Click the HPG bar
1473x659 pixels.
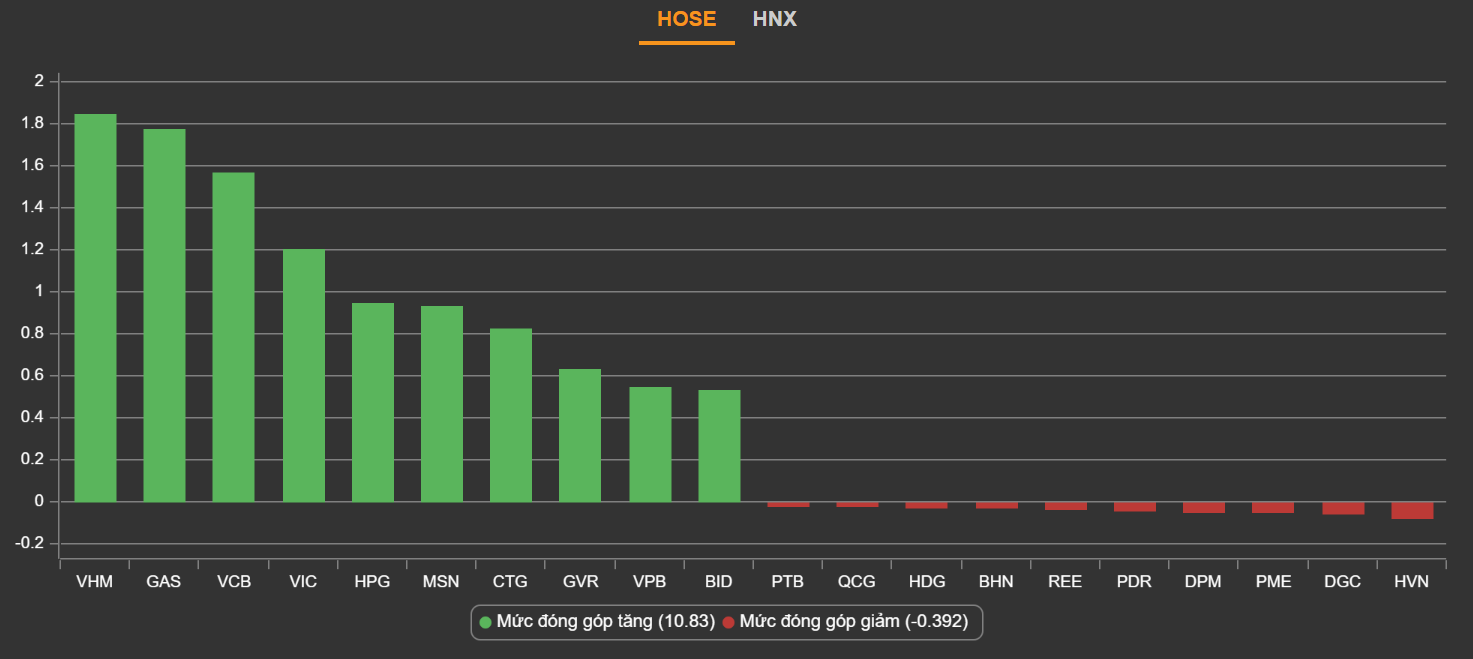(x=372, y=402)
